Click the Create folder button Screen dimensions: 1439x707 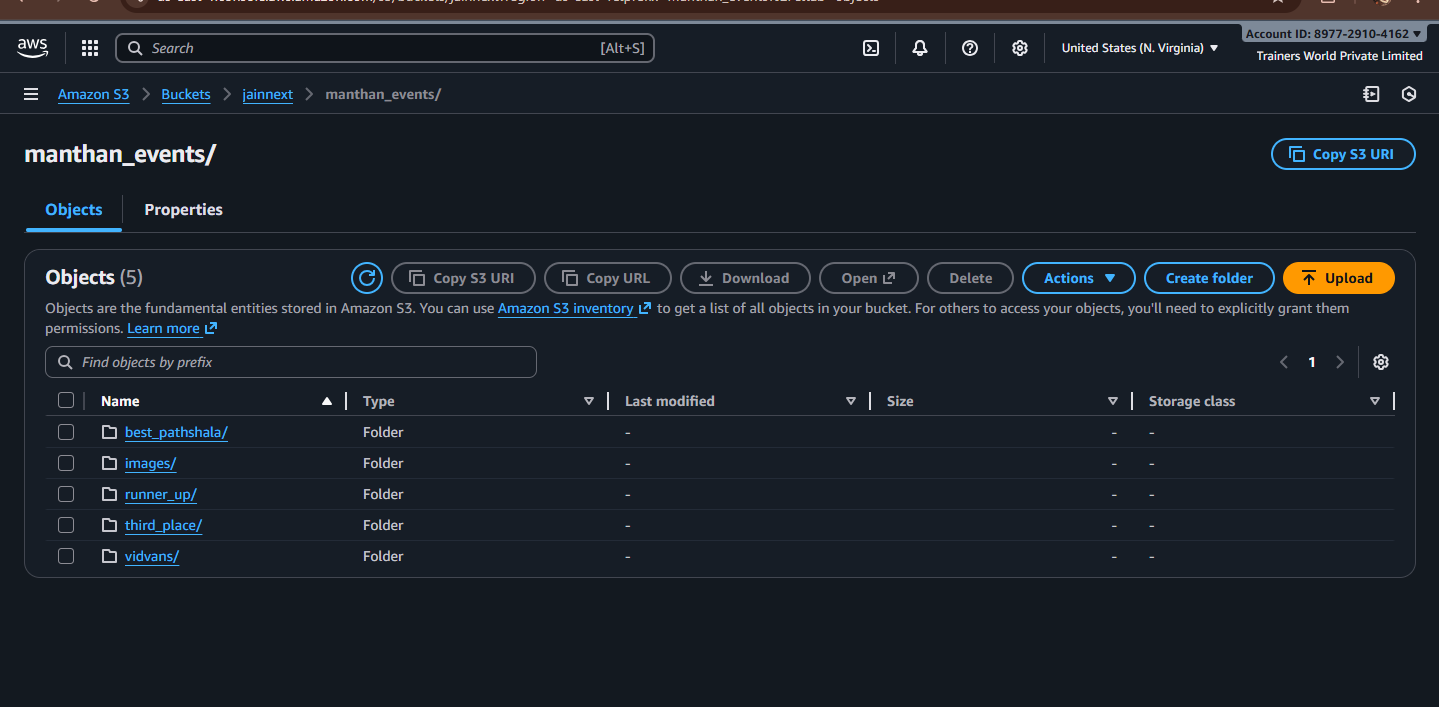pos(1208,278)
